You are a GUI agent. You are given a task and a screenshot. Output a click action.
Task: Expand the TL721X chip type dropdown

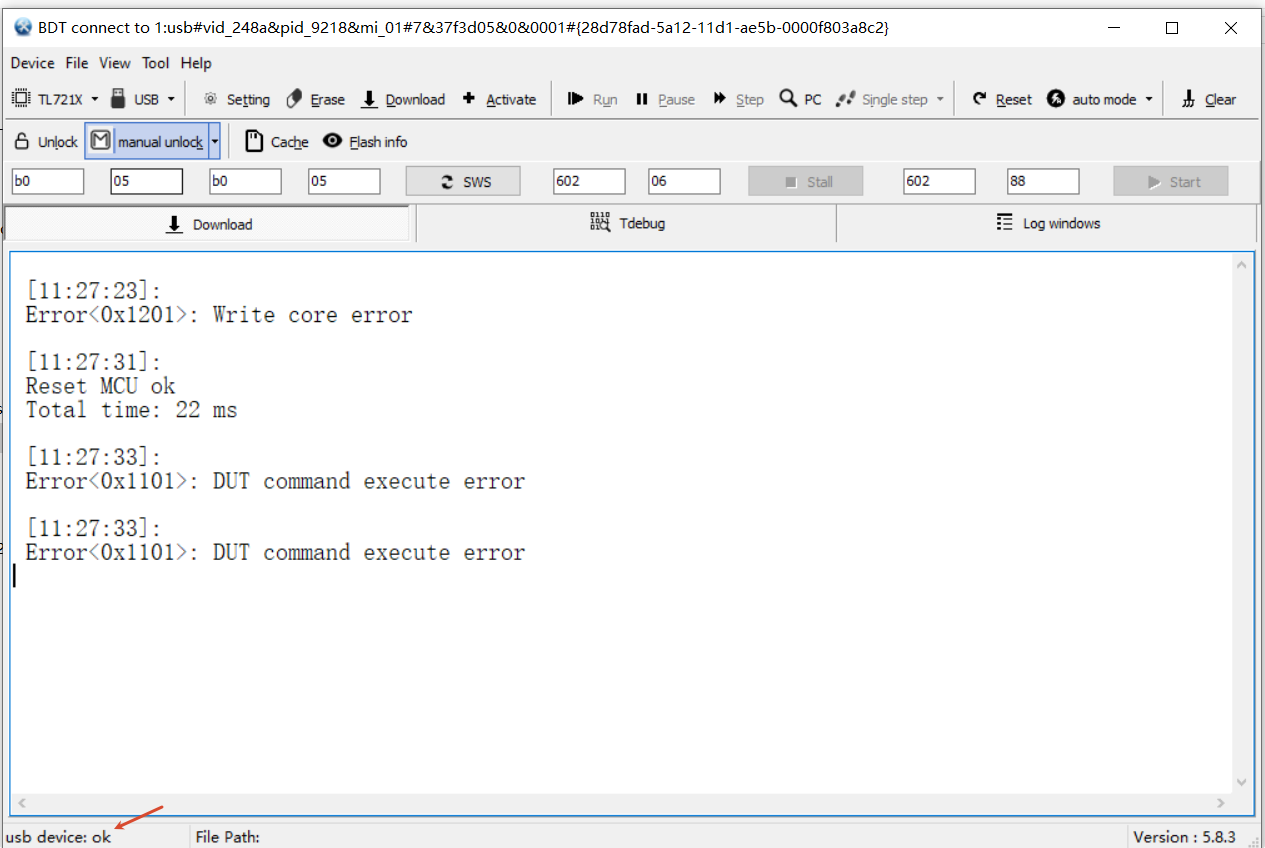56,99
